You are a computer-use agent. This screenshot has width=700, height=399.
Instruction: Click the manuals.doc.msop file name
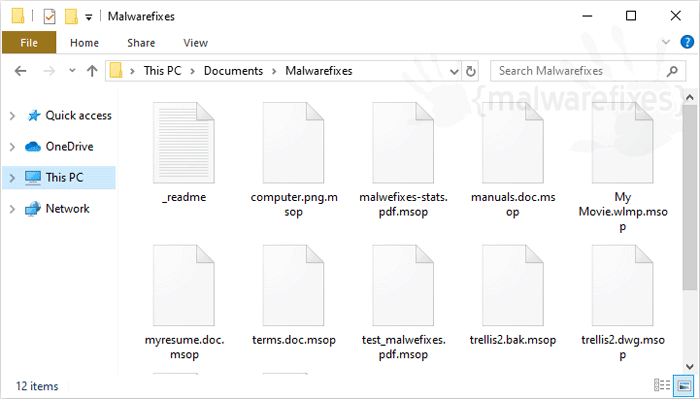tap(513, 204)
